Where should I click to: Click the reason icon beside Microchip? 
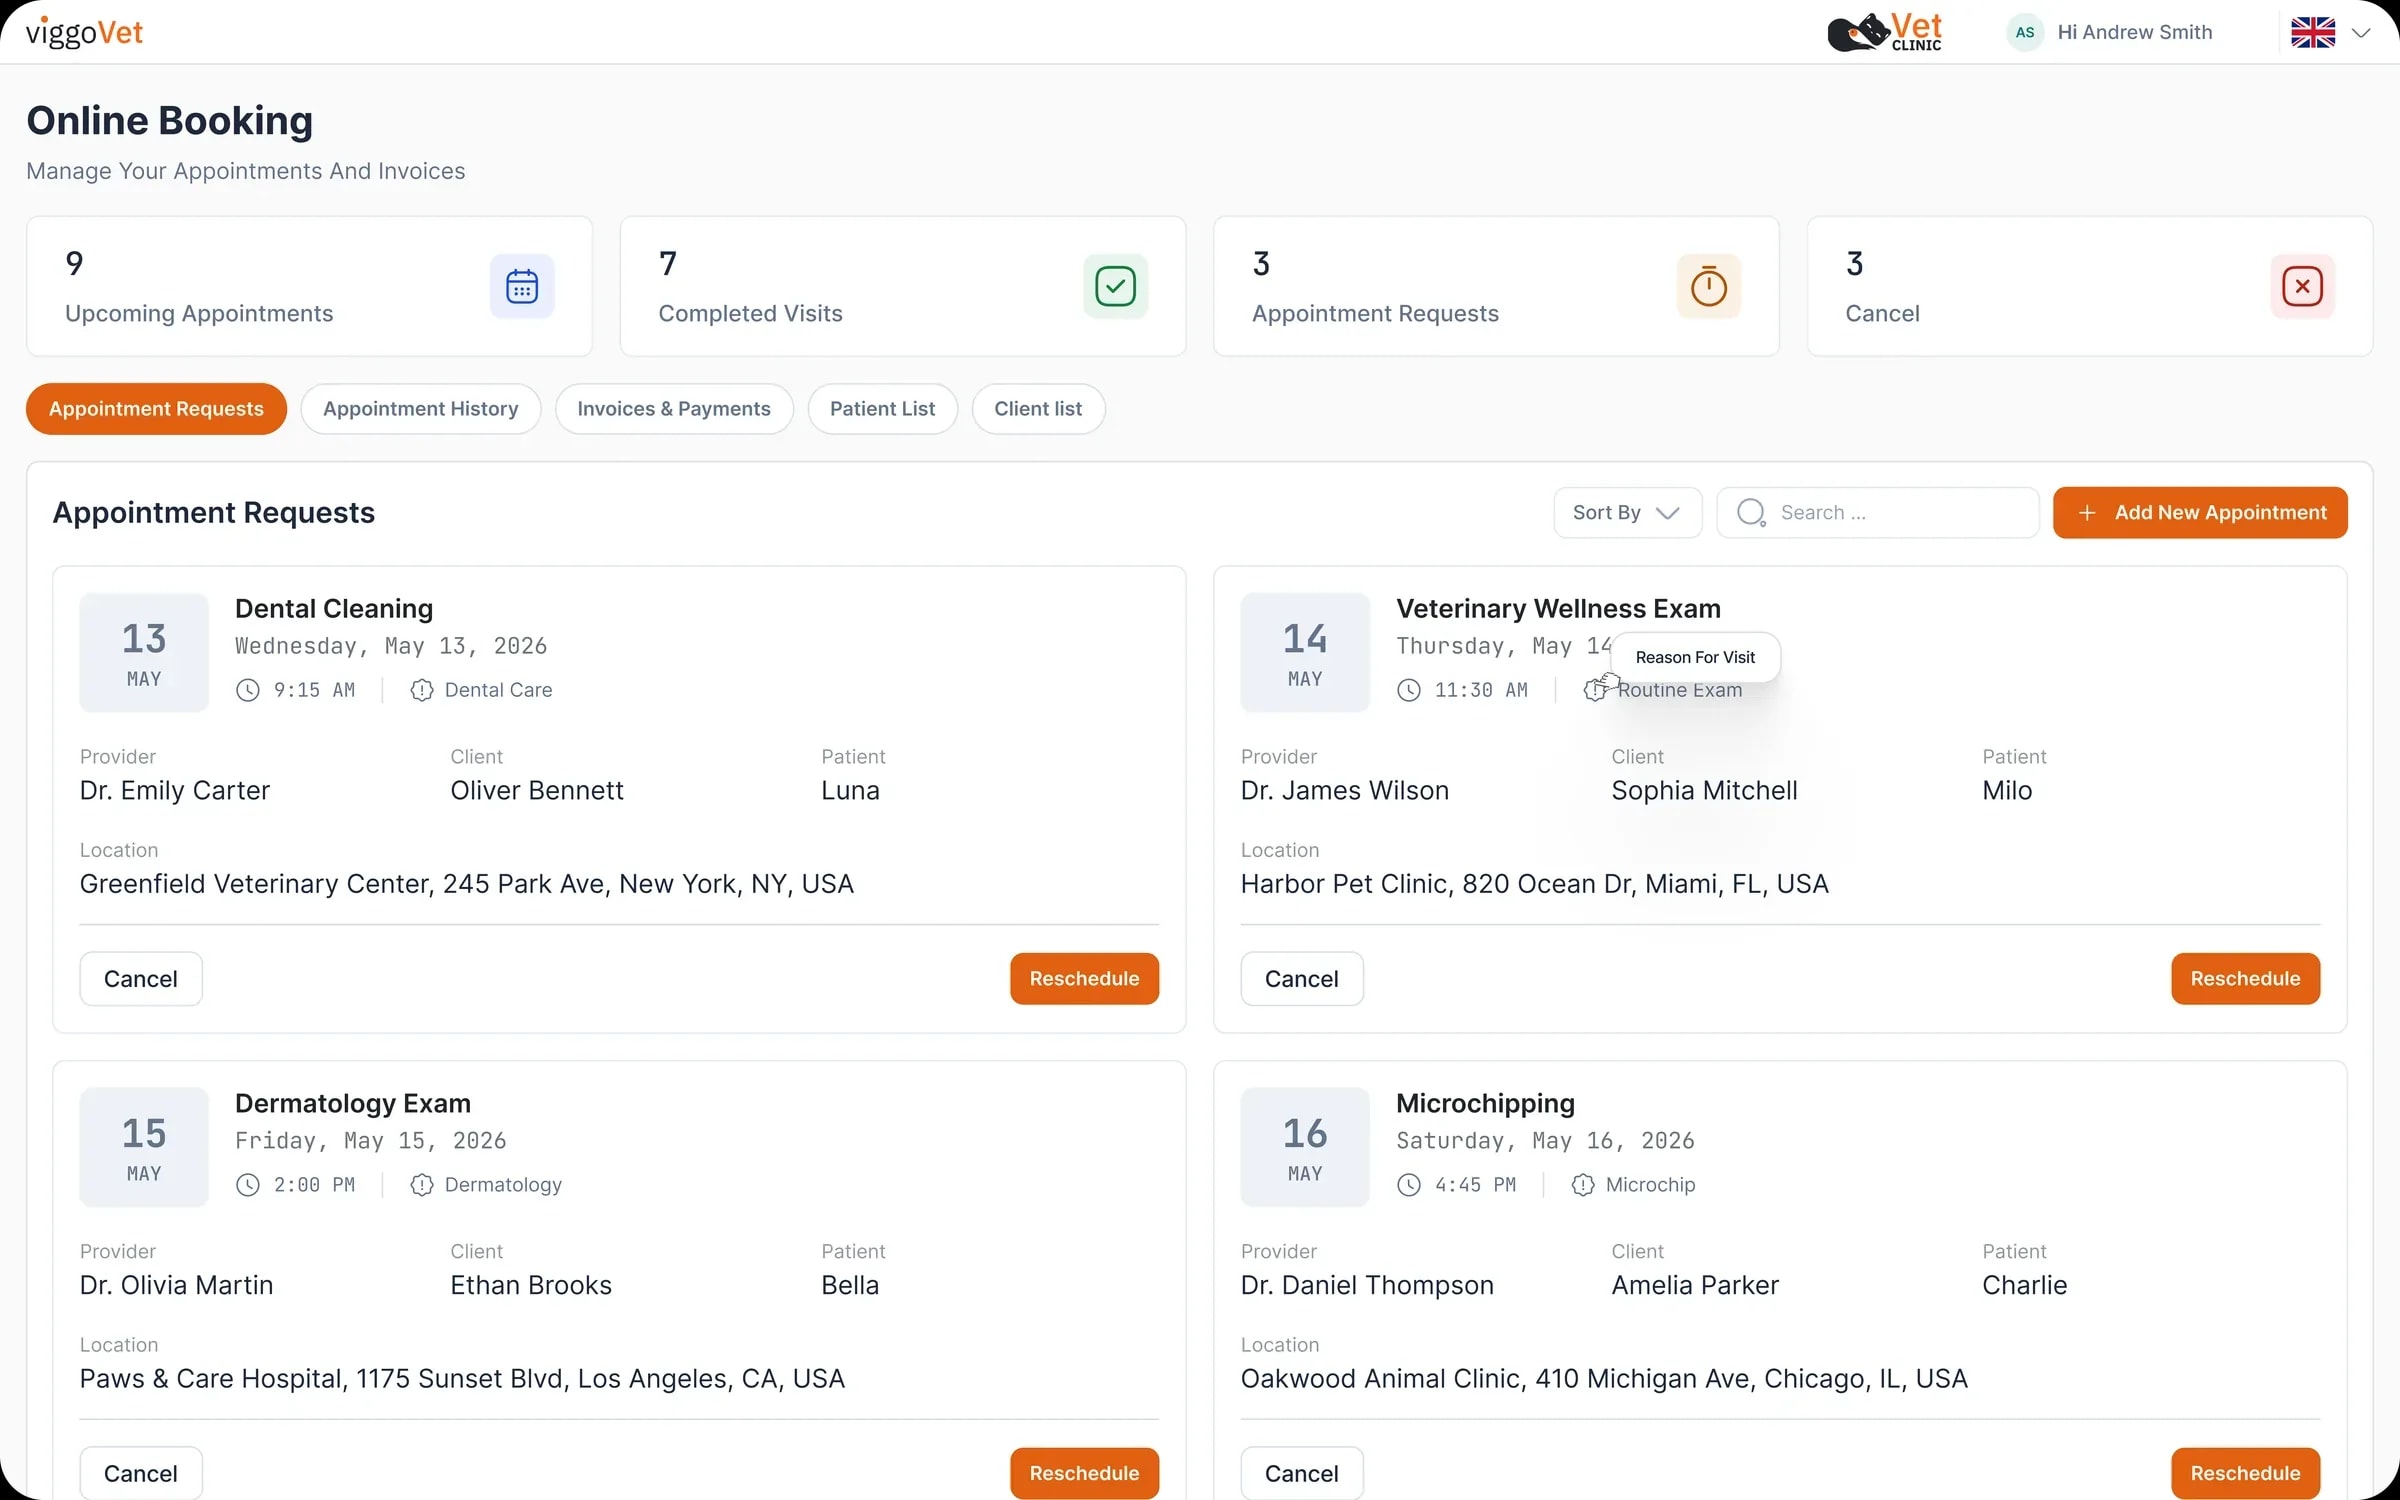[x=1583, y=1185]
